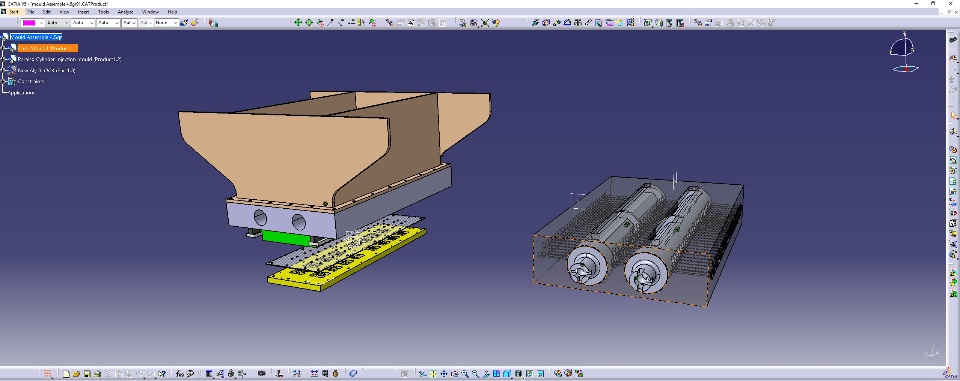Image resolution: width=960 pixels, height=381 pixels.
Task: Click the Pan view icon
Action: click(444, 374)
